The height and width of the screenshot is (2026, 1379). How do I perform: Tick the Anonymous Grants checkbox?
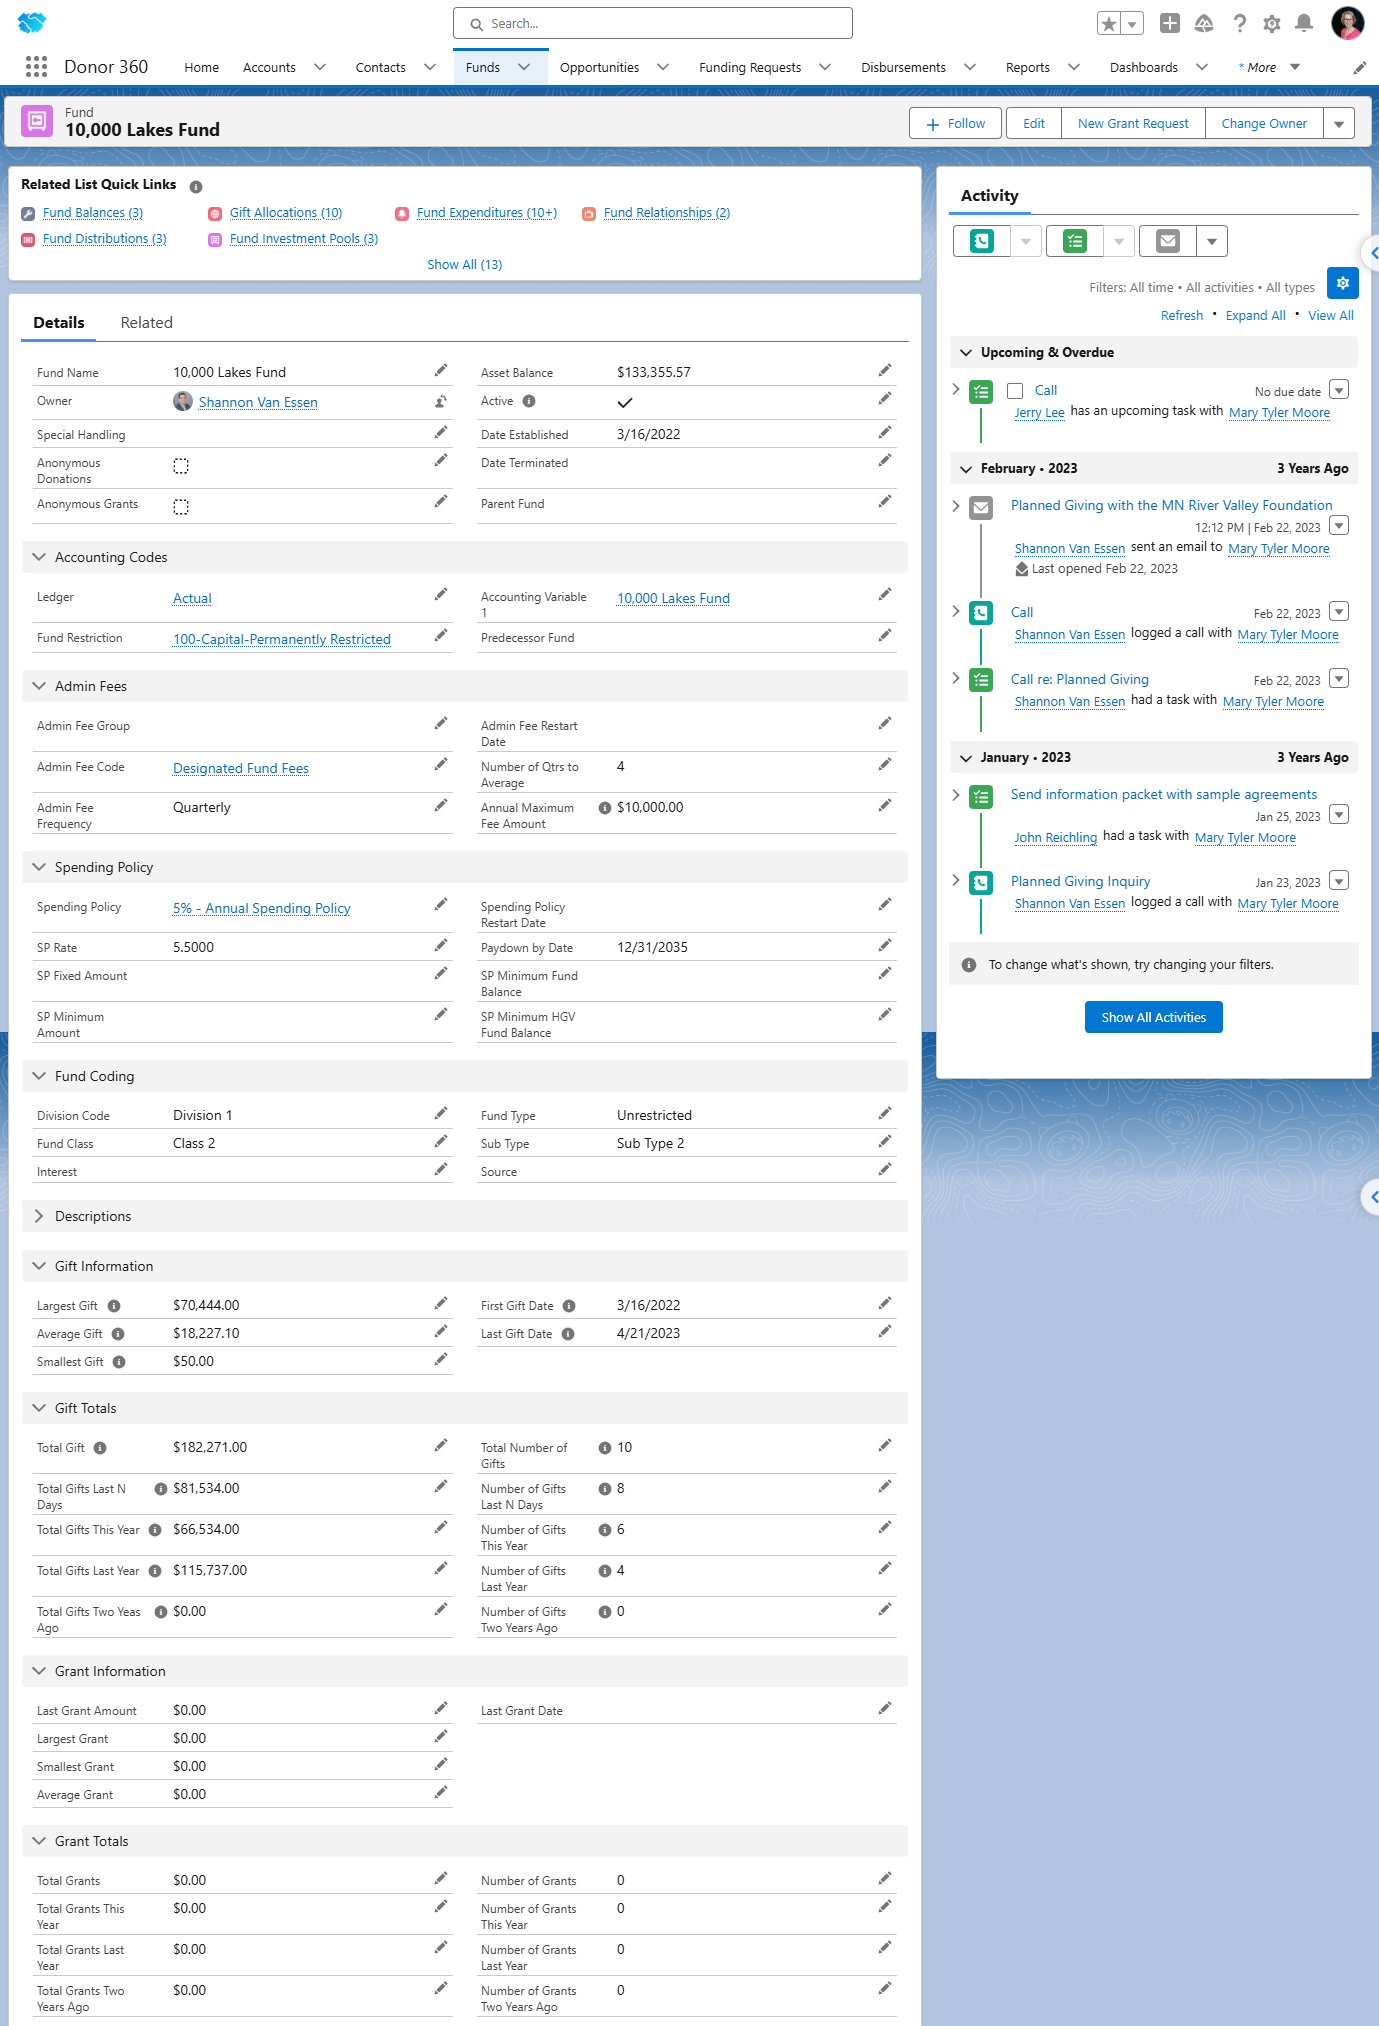pyautogui.click(x=181, y=507)
